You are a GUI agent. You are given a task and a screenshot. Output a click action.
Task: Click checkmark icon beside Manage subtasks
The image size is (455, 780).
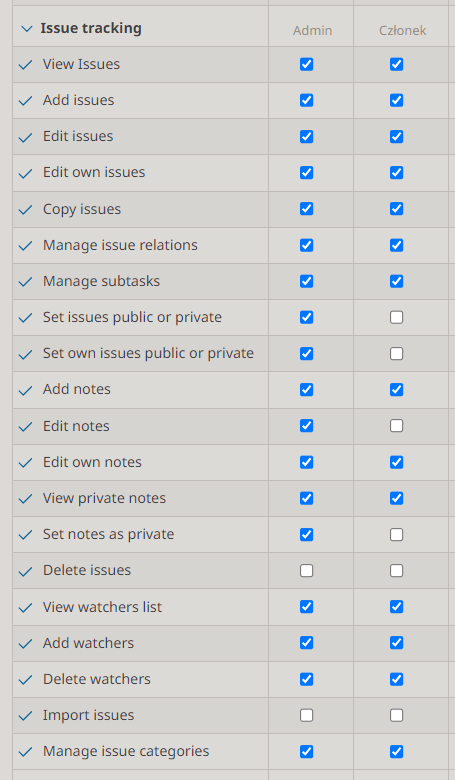tap(25, 282)
